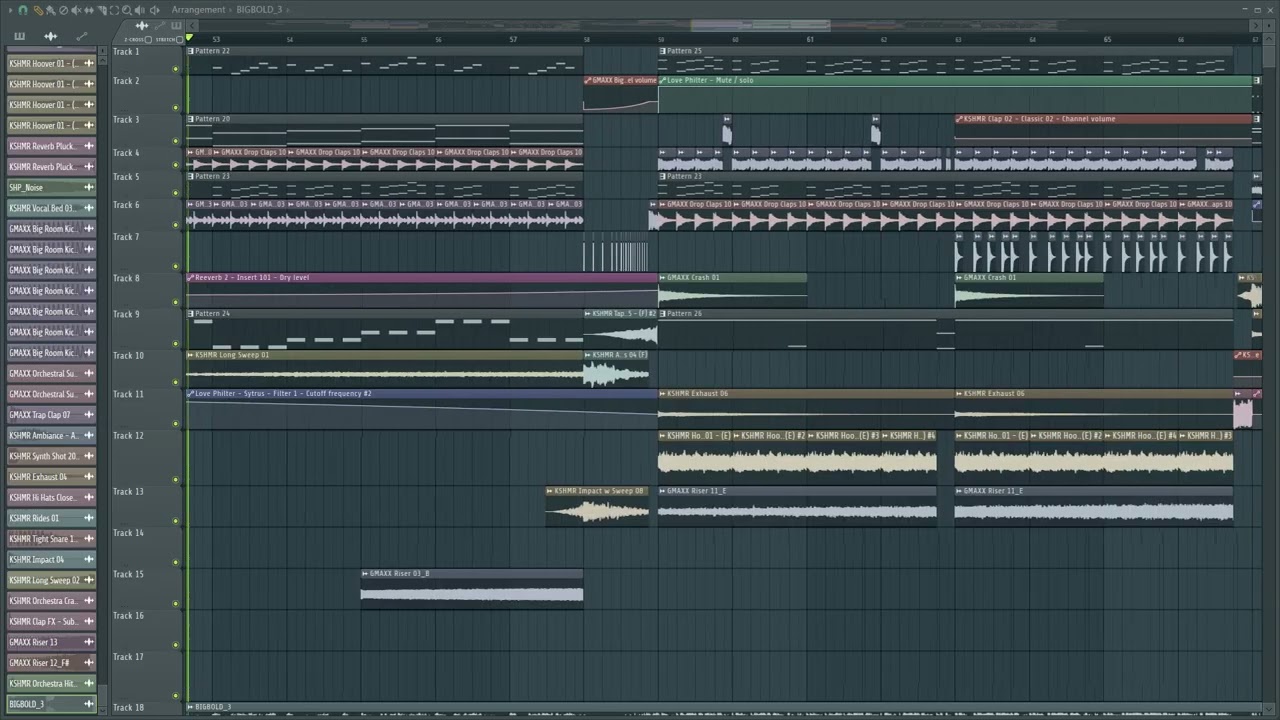The image size is (1280, 720).
Task: Click the pattern clip focus icon above Track 1
Action: coord(176,25)
